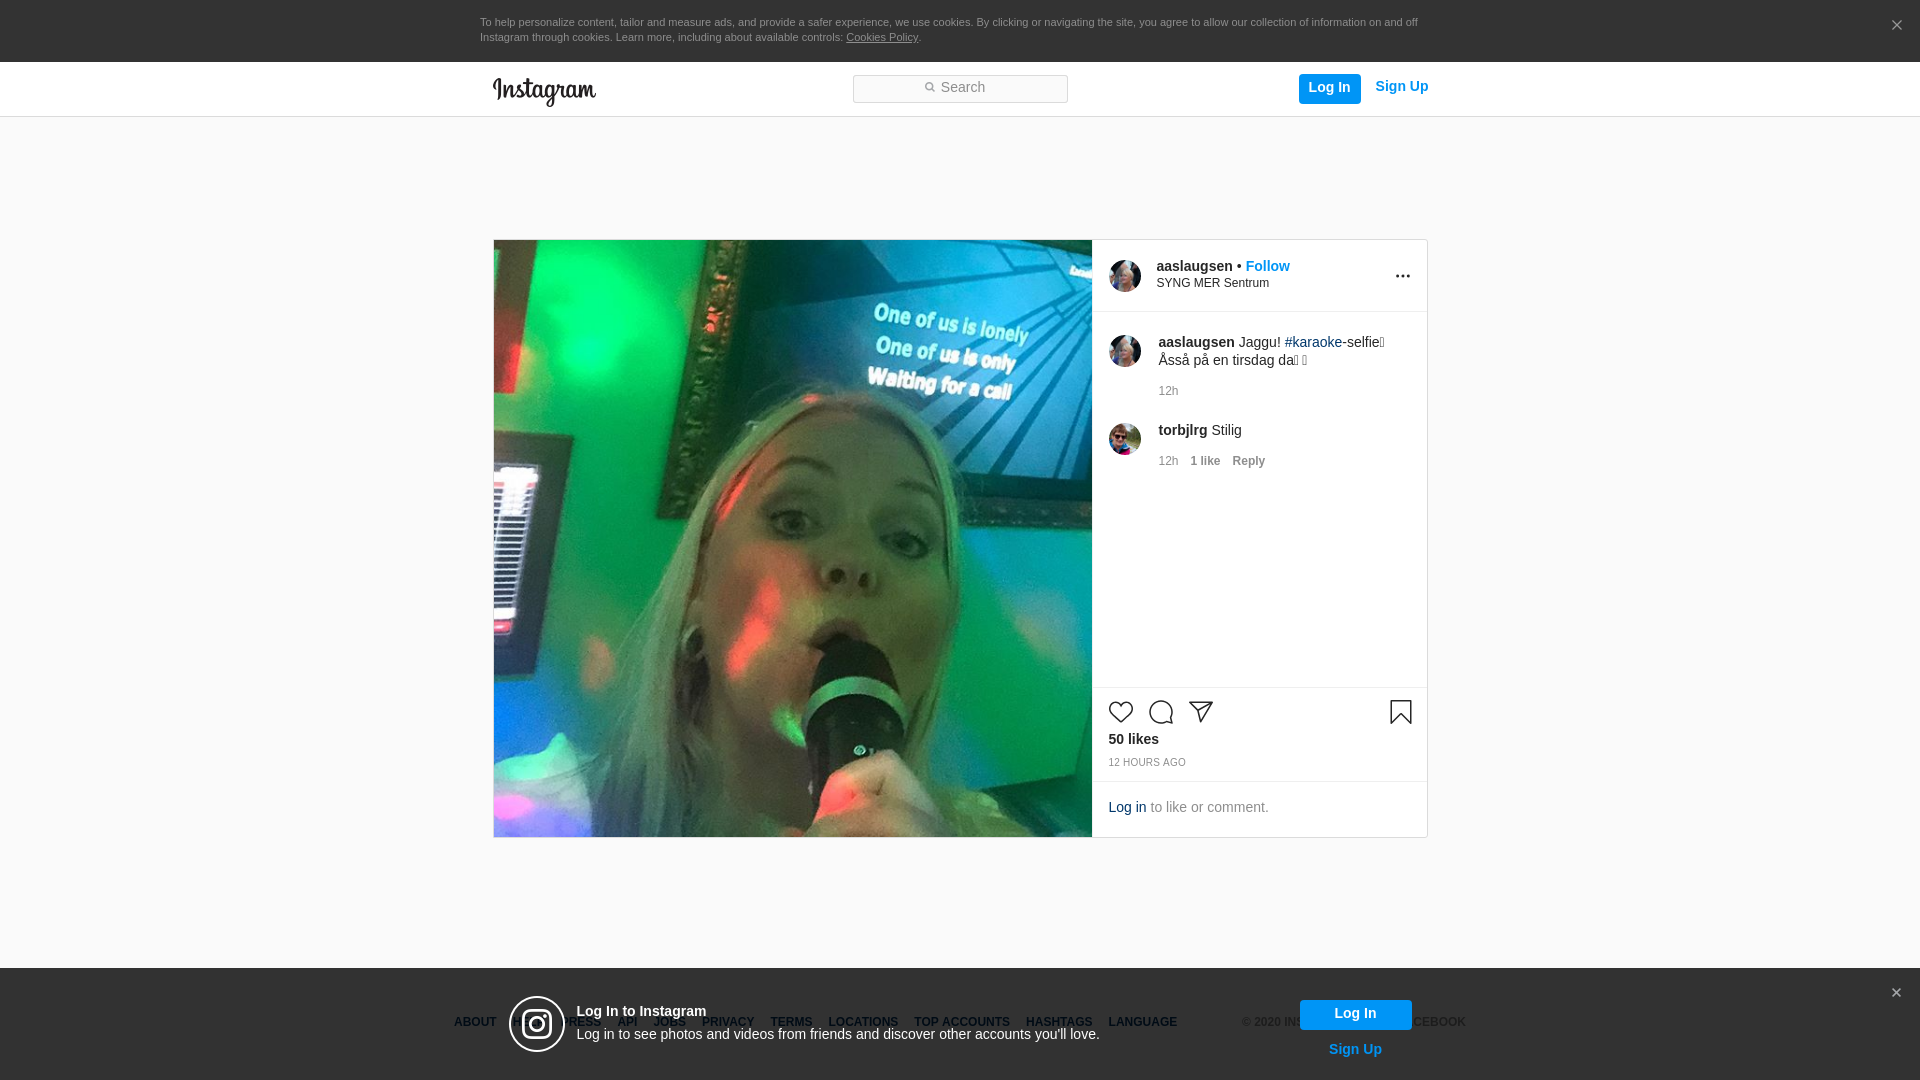Screen dimensions: 1920x1080
Task: Click the karaoke selfie photo
Action: [x=793, y=538]
